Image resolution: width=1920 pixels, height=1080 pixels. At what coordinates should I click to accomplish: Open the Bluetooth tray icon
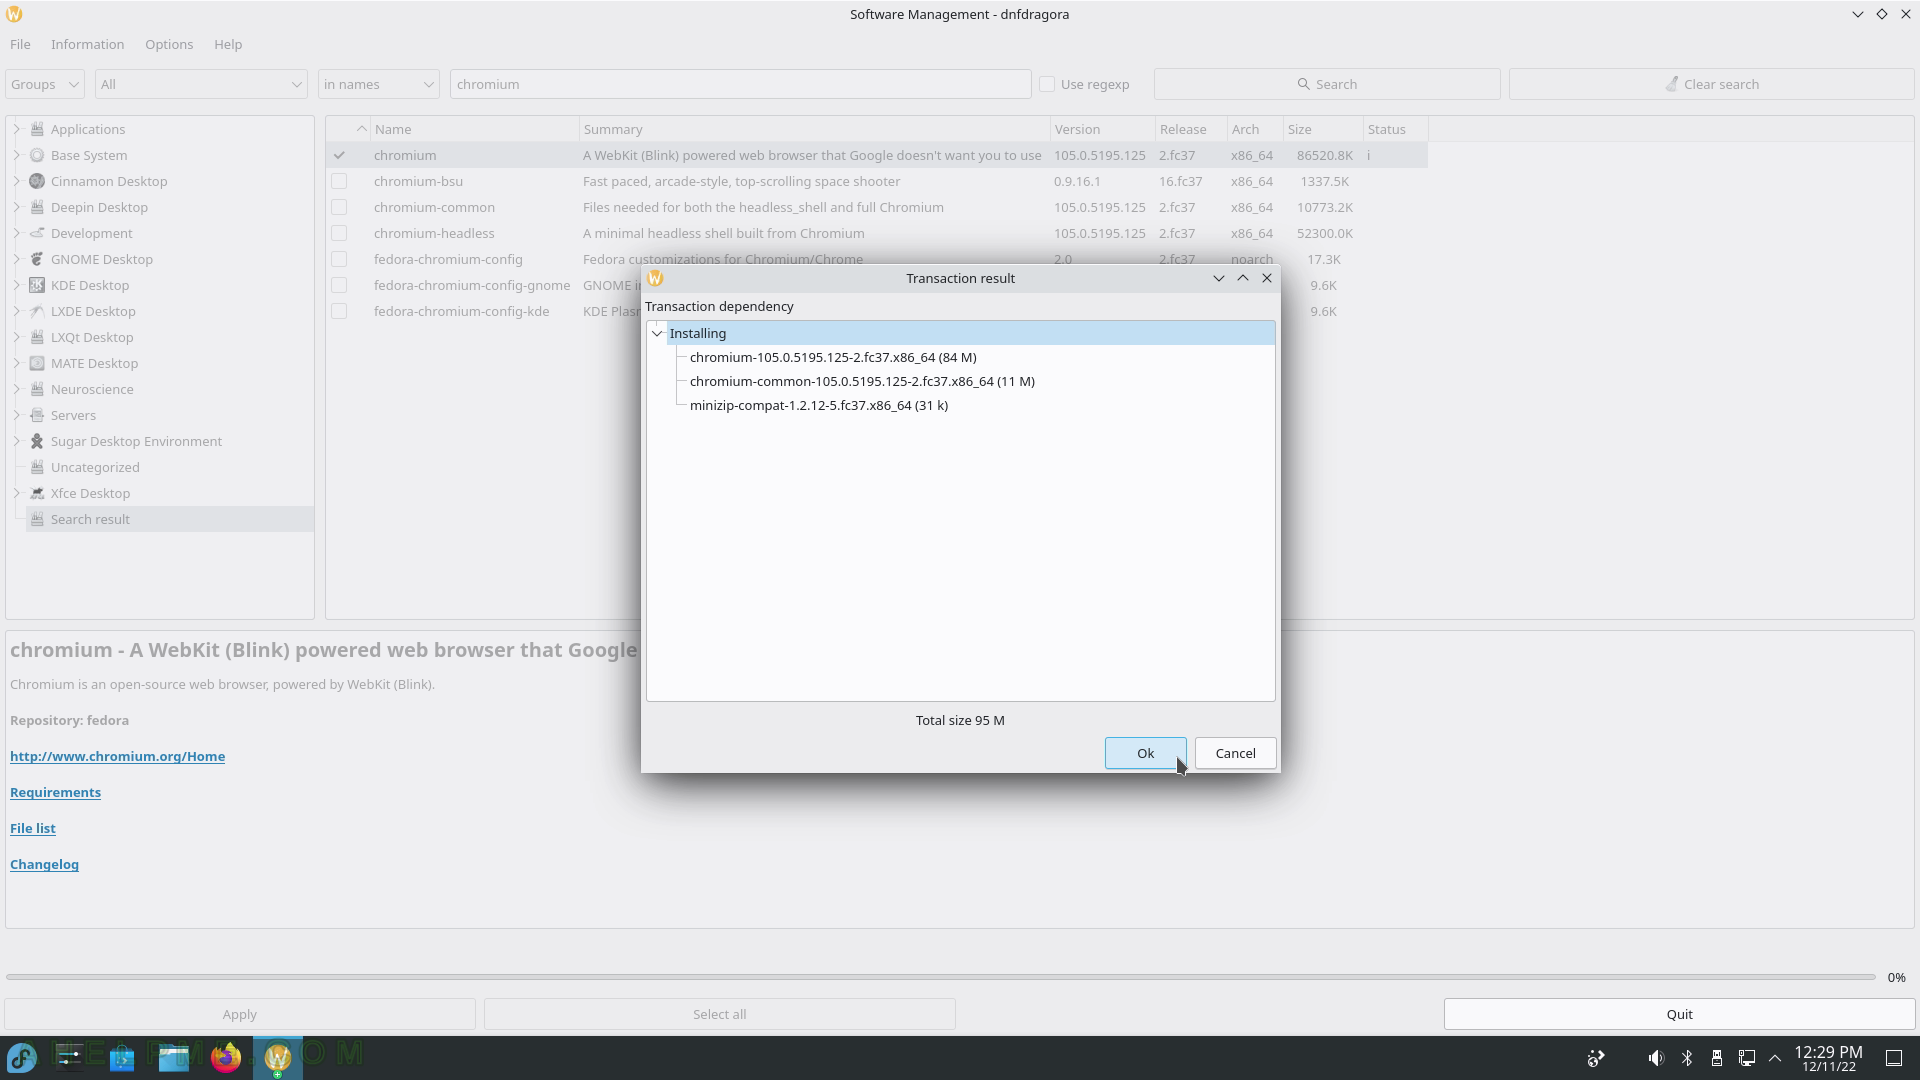pyautogui.click(x=1687, y=1058)
